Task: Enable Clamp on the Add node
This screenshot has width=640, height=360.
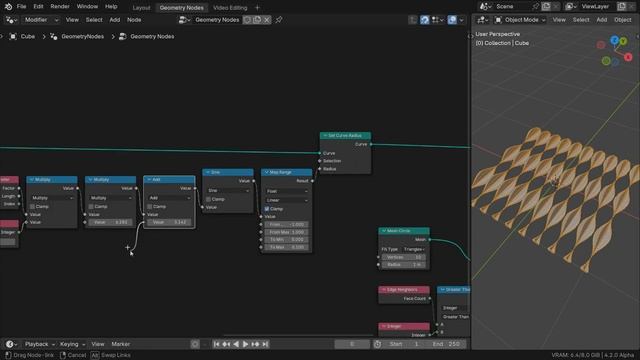Action: [150, 207]
